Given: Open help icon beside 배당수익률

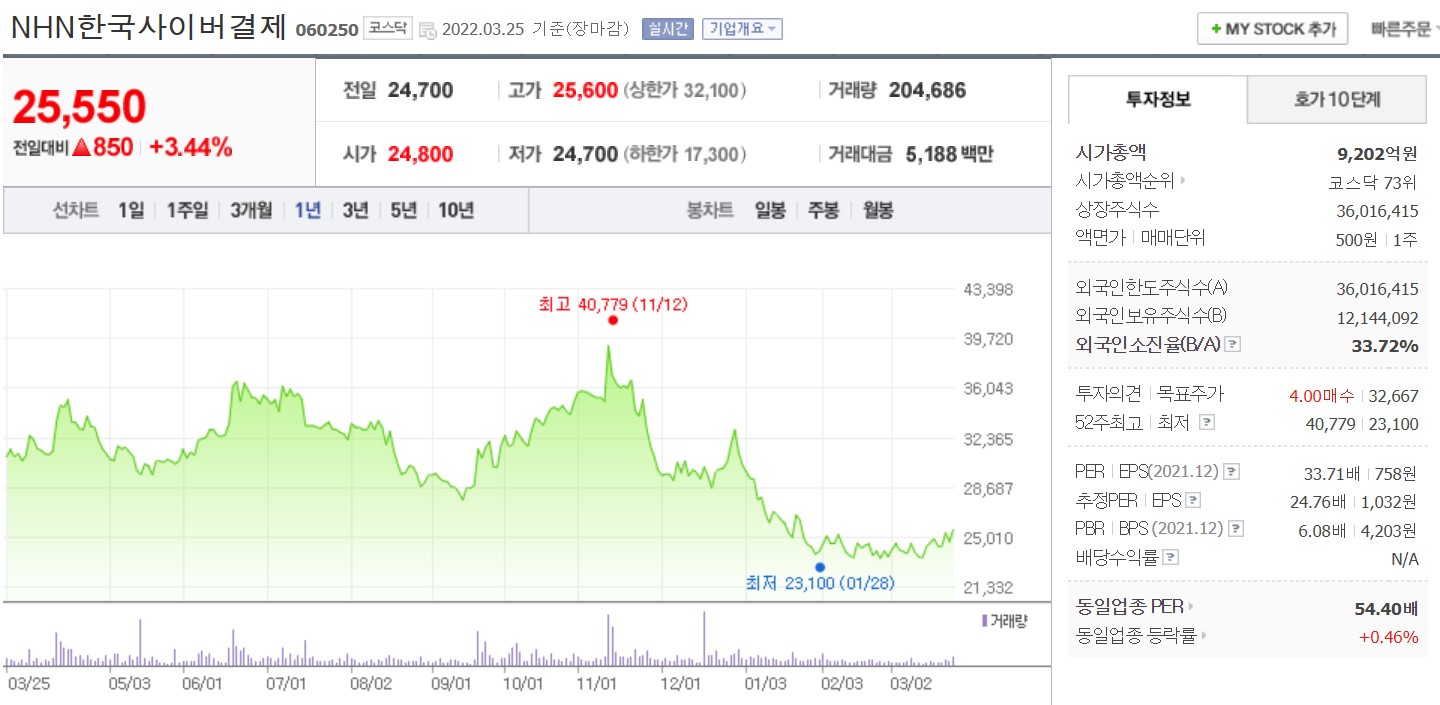Looking at the screenshot, I should coord(1171,558).
